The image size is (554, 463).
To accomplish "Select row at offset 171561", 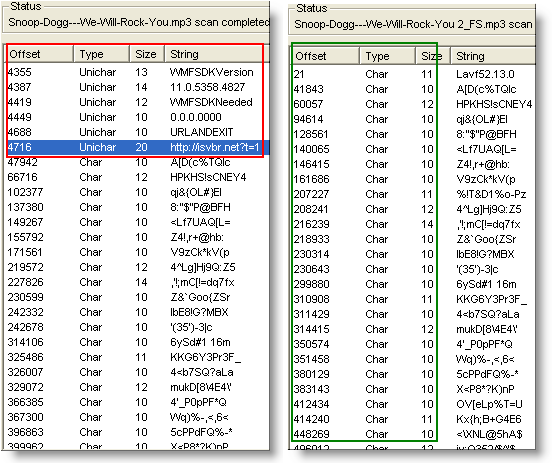I will (x=137, y=252).
